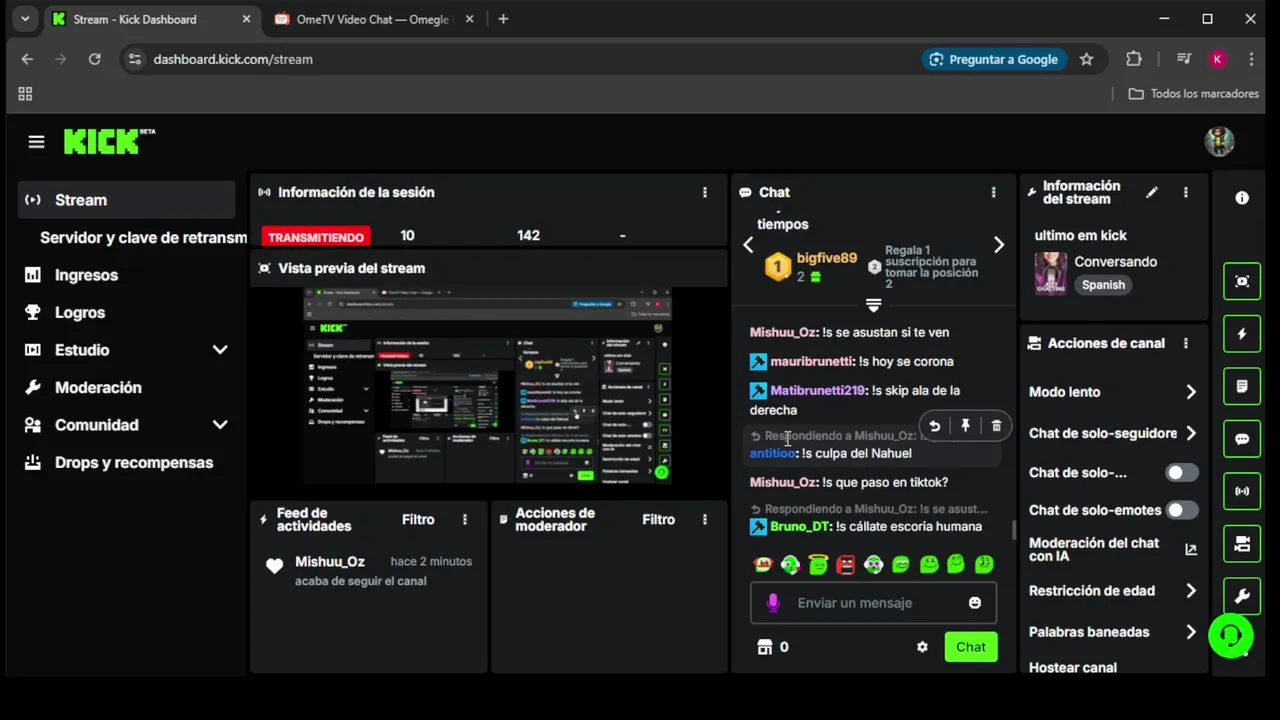Click the purple microphone icon in chat input
Viewport: 1280px width, 720px height.
(773, 603)
